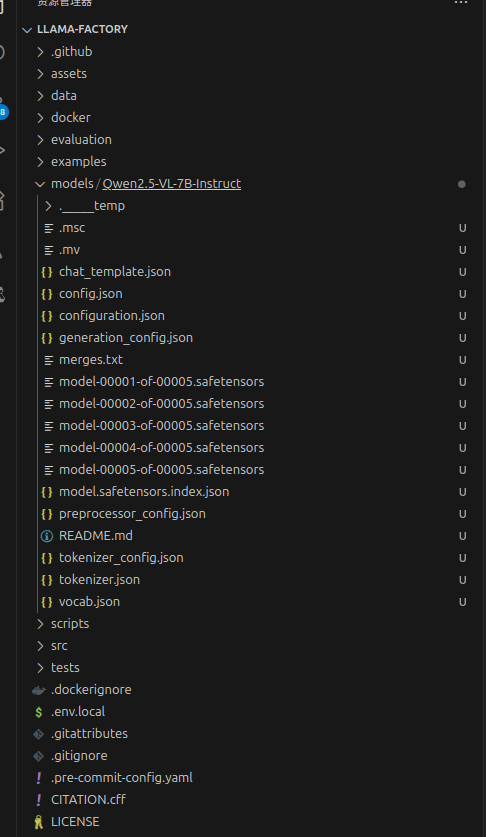The image size is (486, 837).
Task: Click README.md info icon
Action: click(x=47, y=536)
